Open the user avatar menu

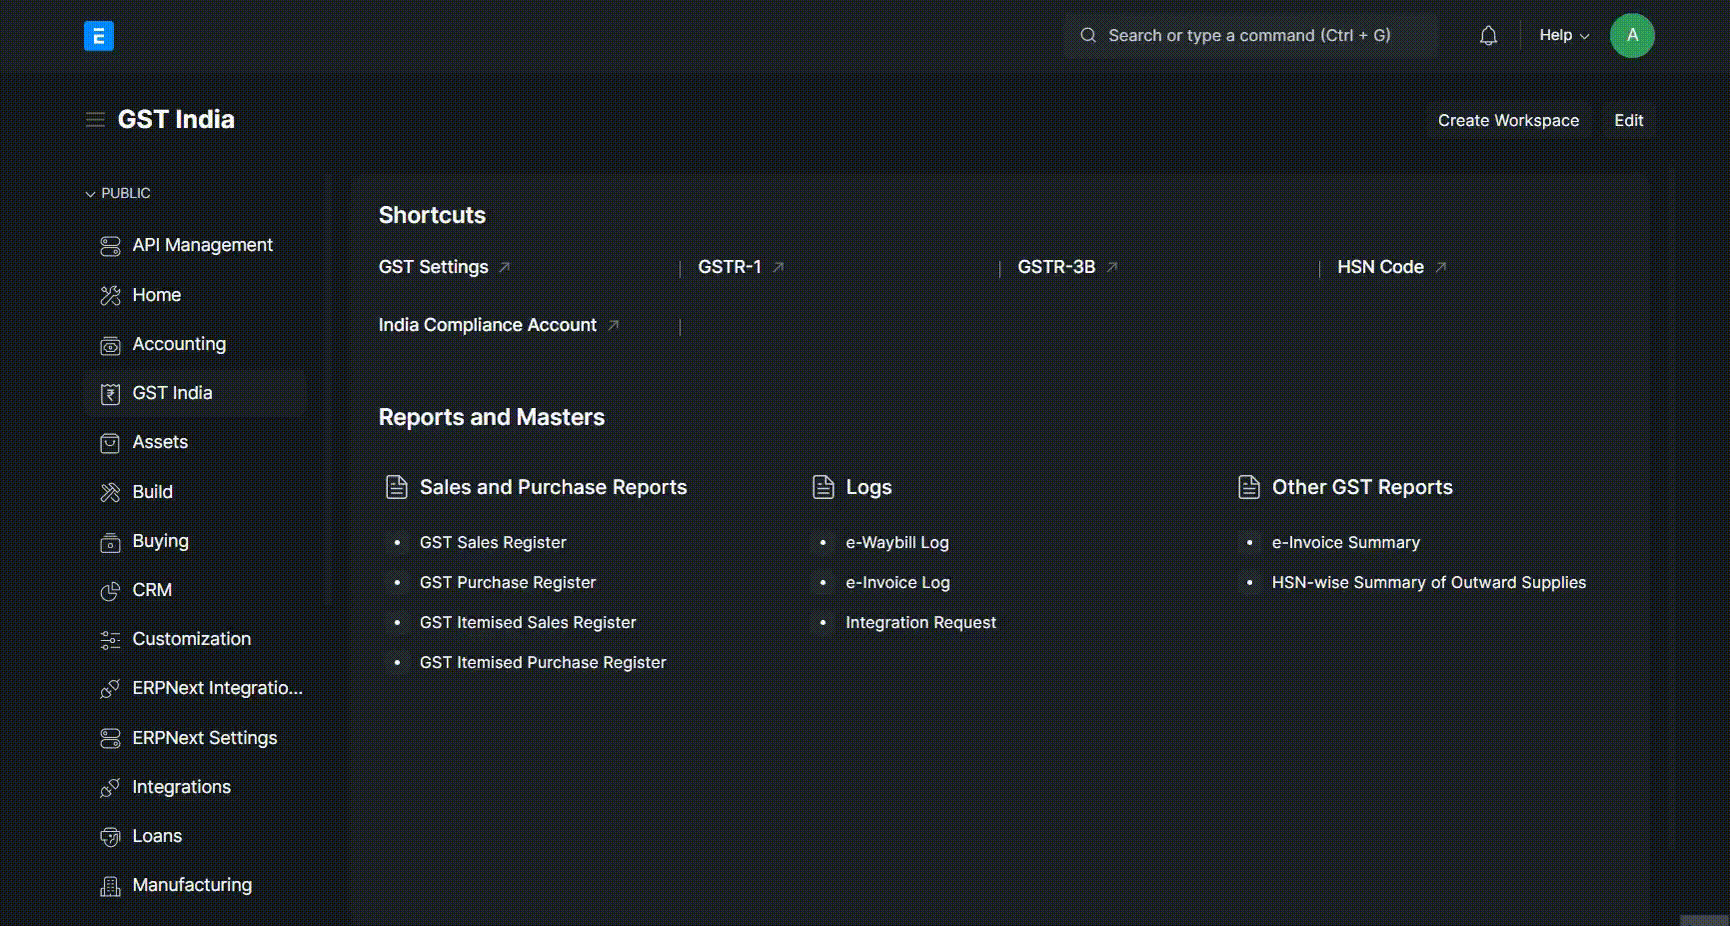(1632, 36)
